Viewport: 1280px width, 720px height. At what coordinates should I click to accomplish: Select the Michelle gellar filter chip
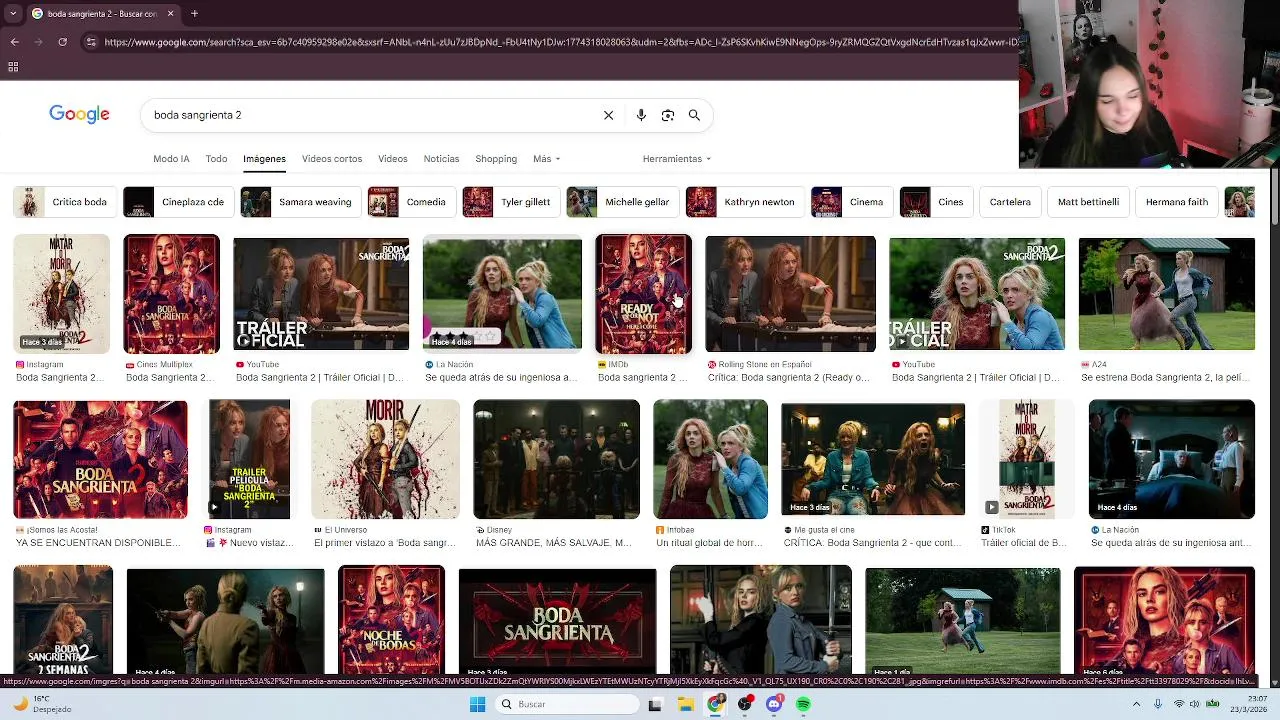point(621,202)
